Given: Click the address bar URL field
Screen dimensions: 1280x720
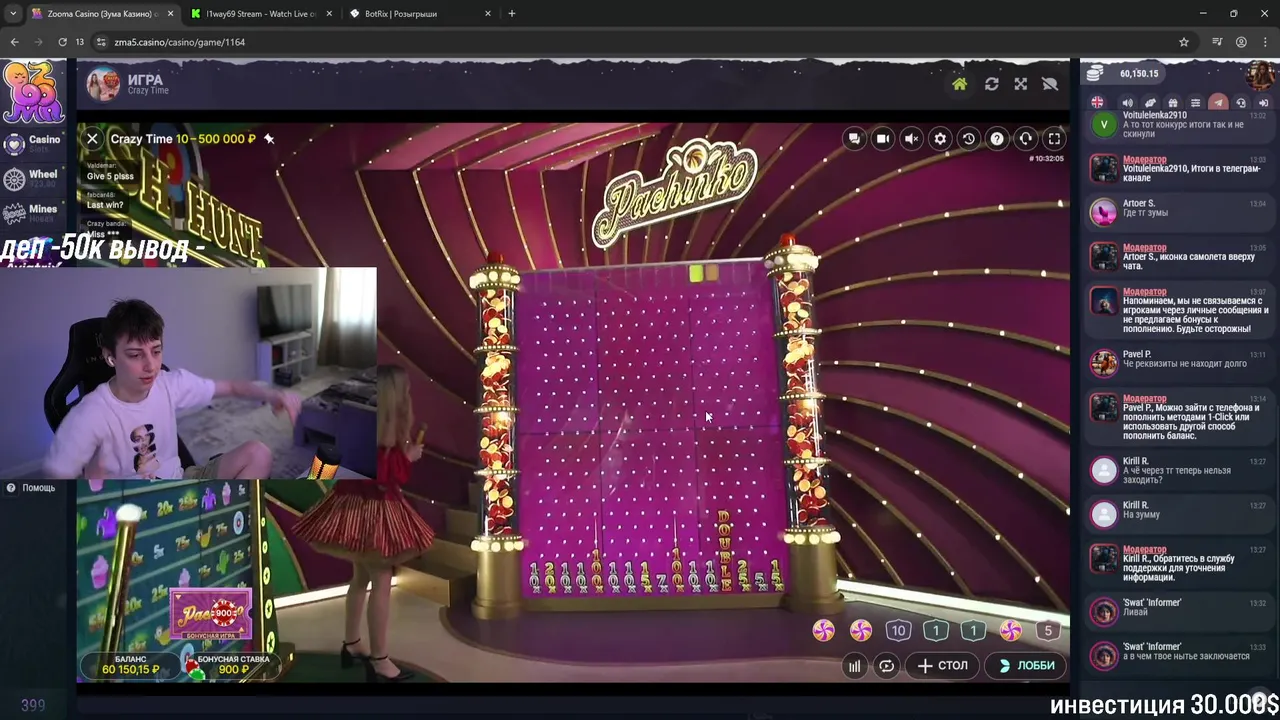Looking at the screenshot, I should tap(640, 42).
